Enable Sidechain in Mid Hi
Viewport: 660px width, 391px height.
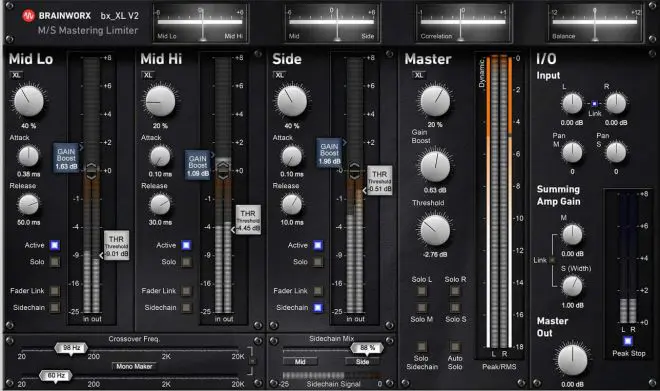[186, 308]
